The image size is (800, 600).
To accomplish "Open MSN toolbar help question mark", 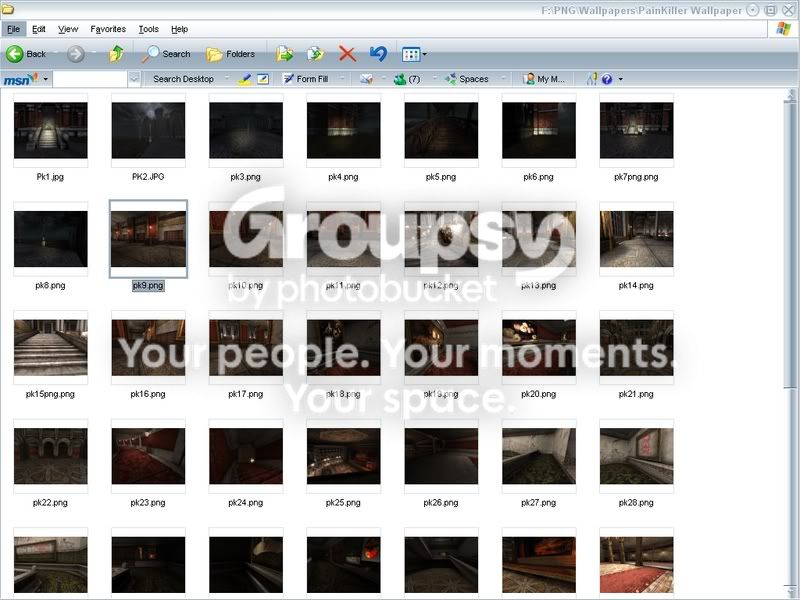I will pyautogui.click(x=607, y=79).
